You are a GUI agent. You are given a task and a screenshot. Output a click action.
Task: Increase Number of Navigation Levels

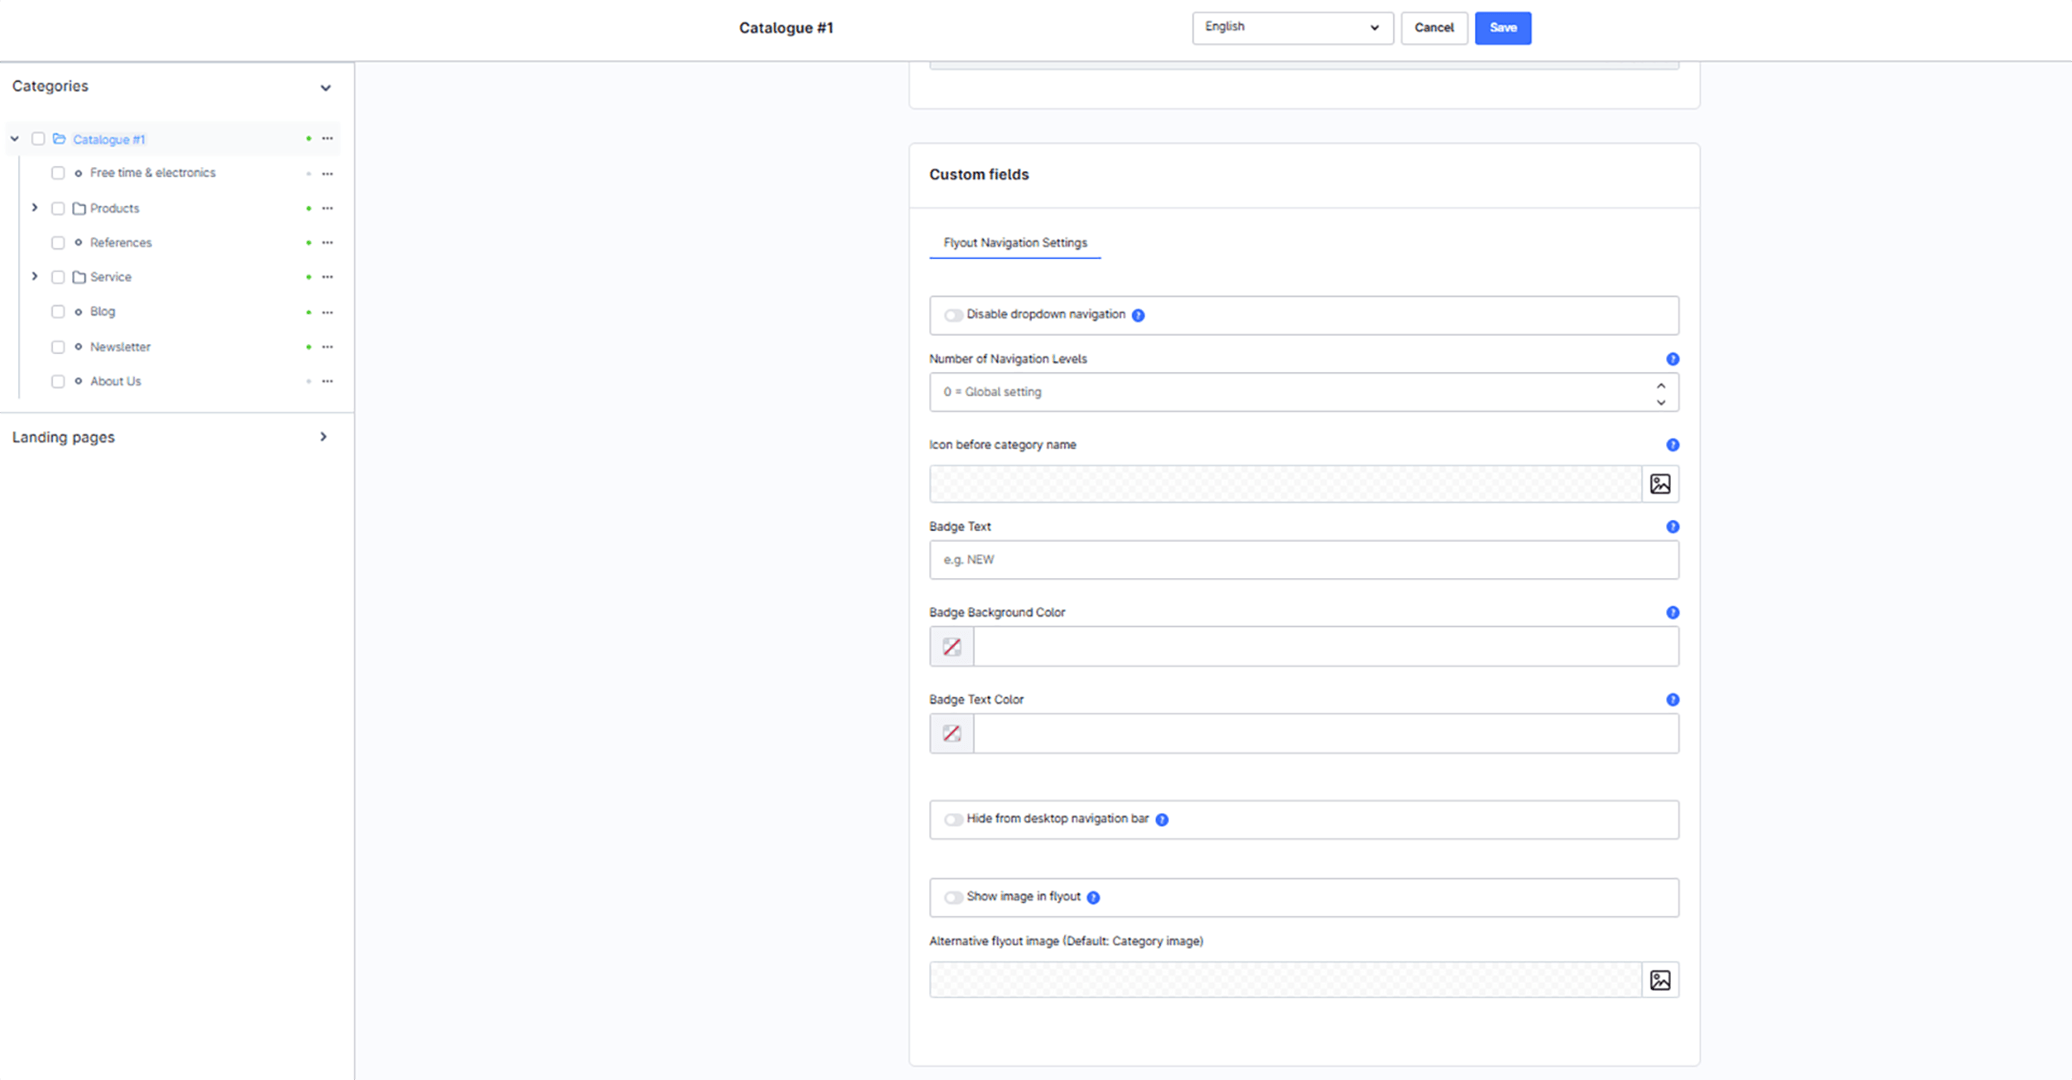click(x=1661, y=385)
